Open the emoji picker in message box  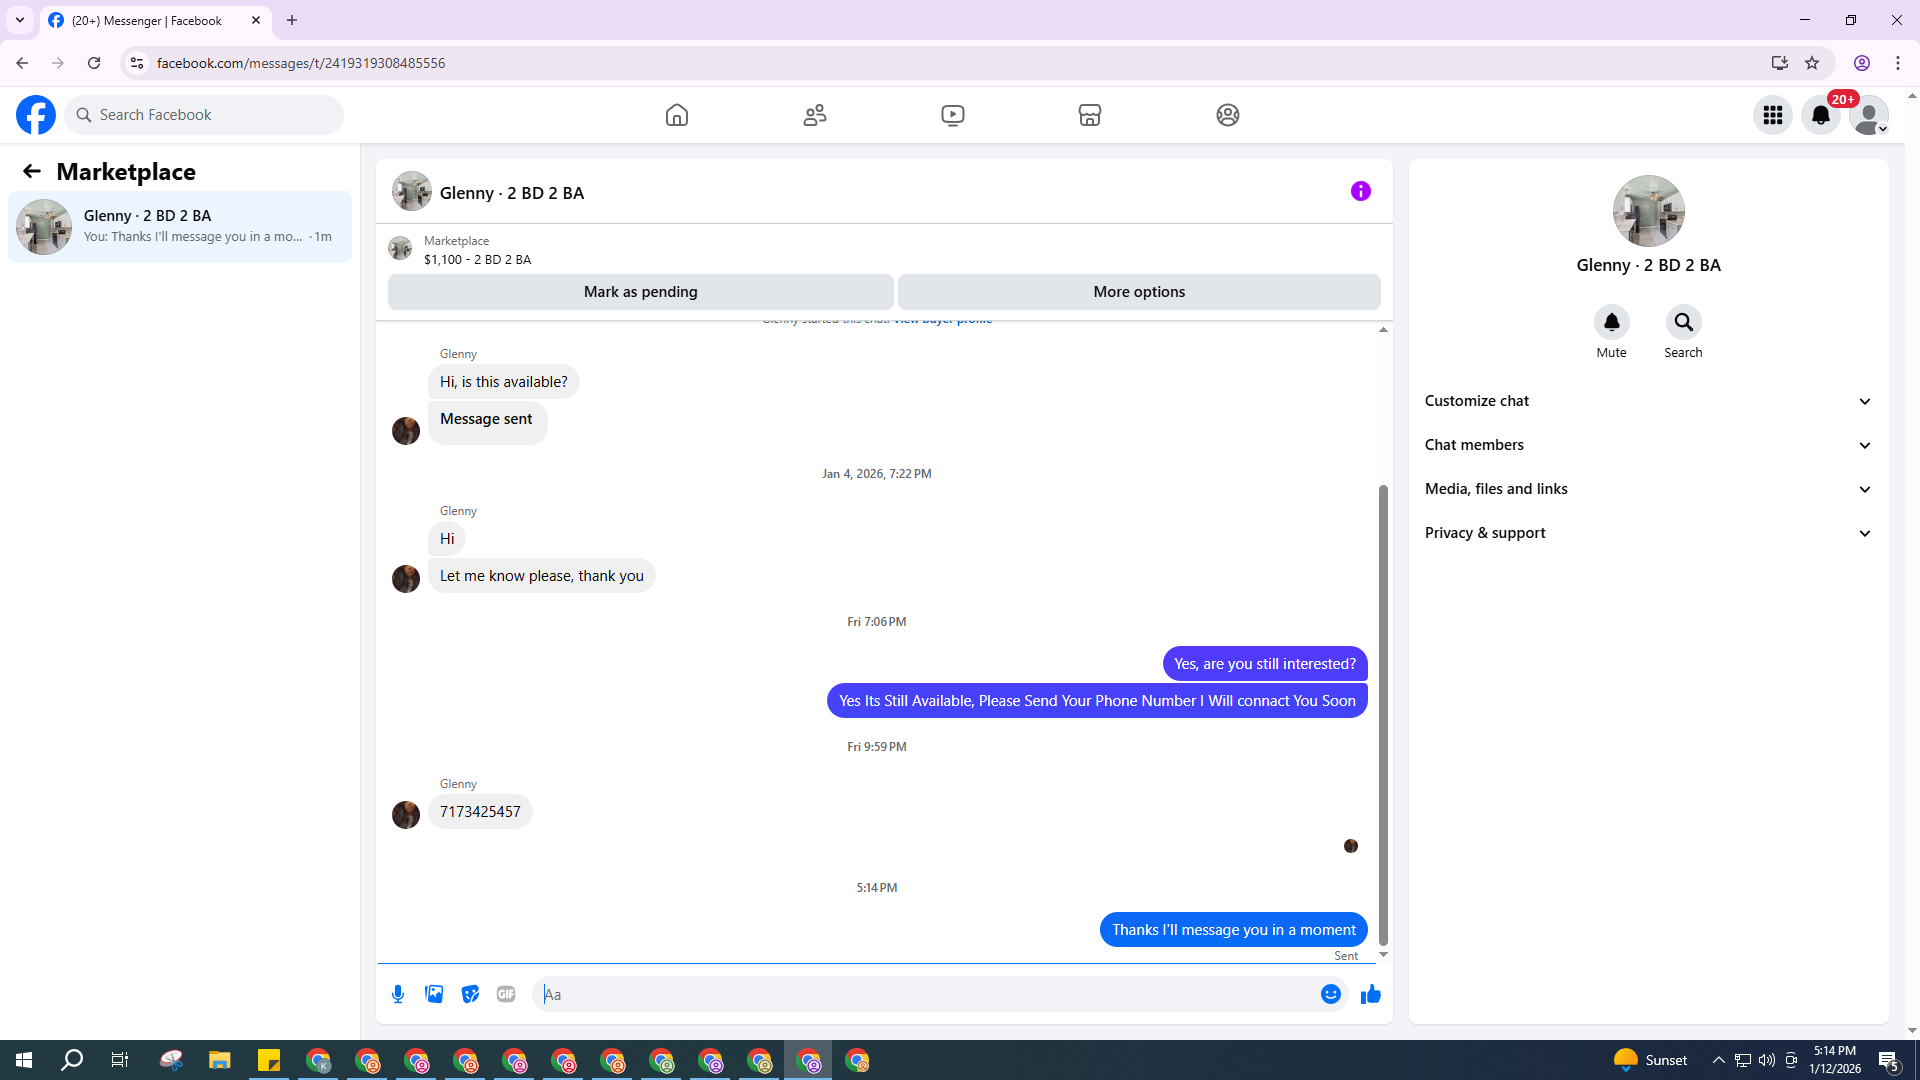(x=1330, y=994)
